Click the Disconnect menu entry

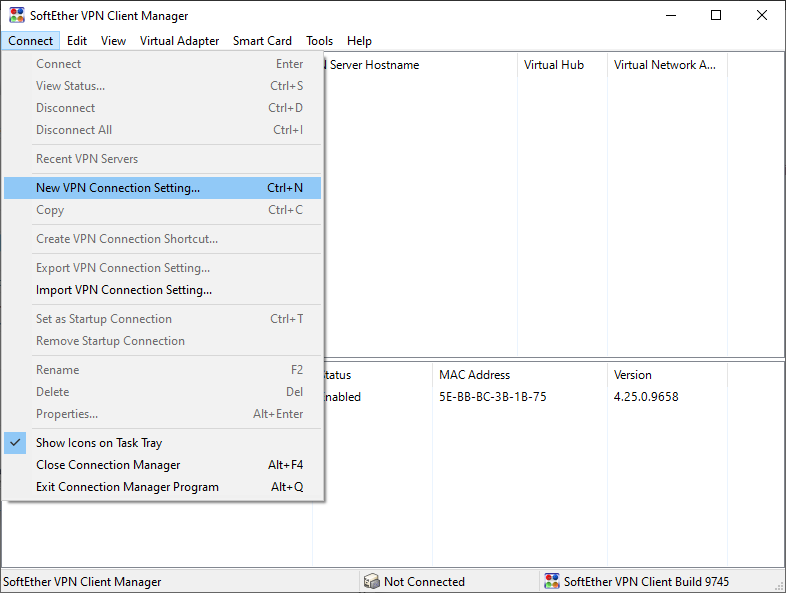[x=162, y=108]
